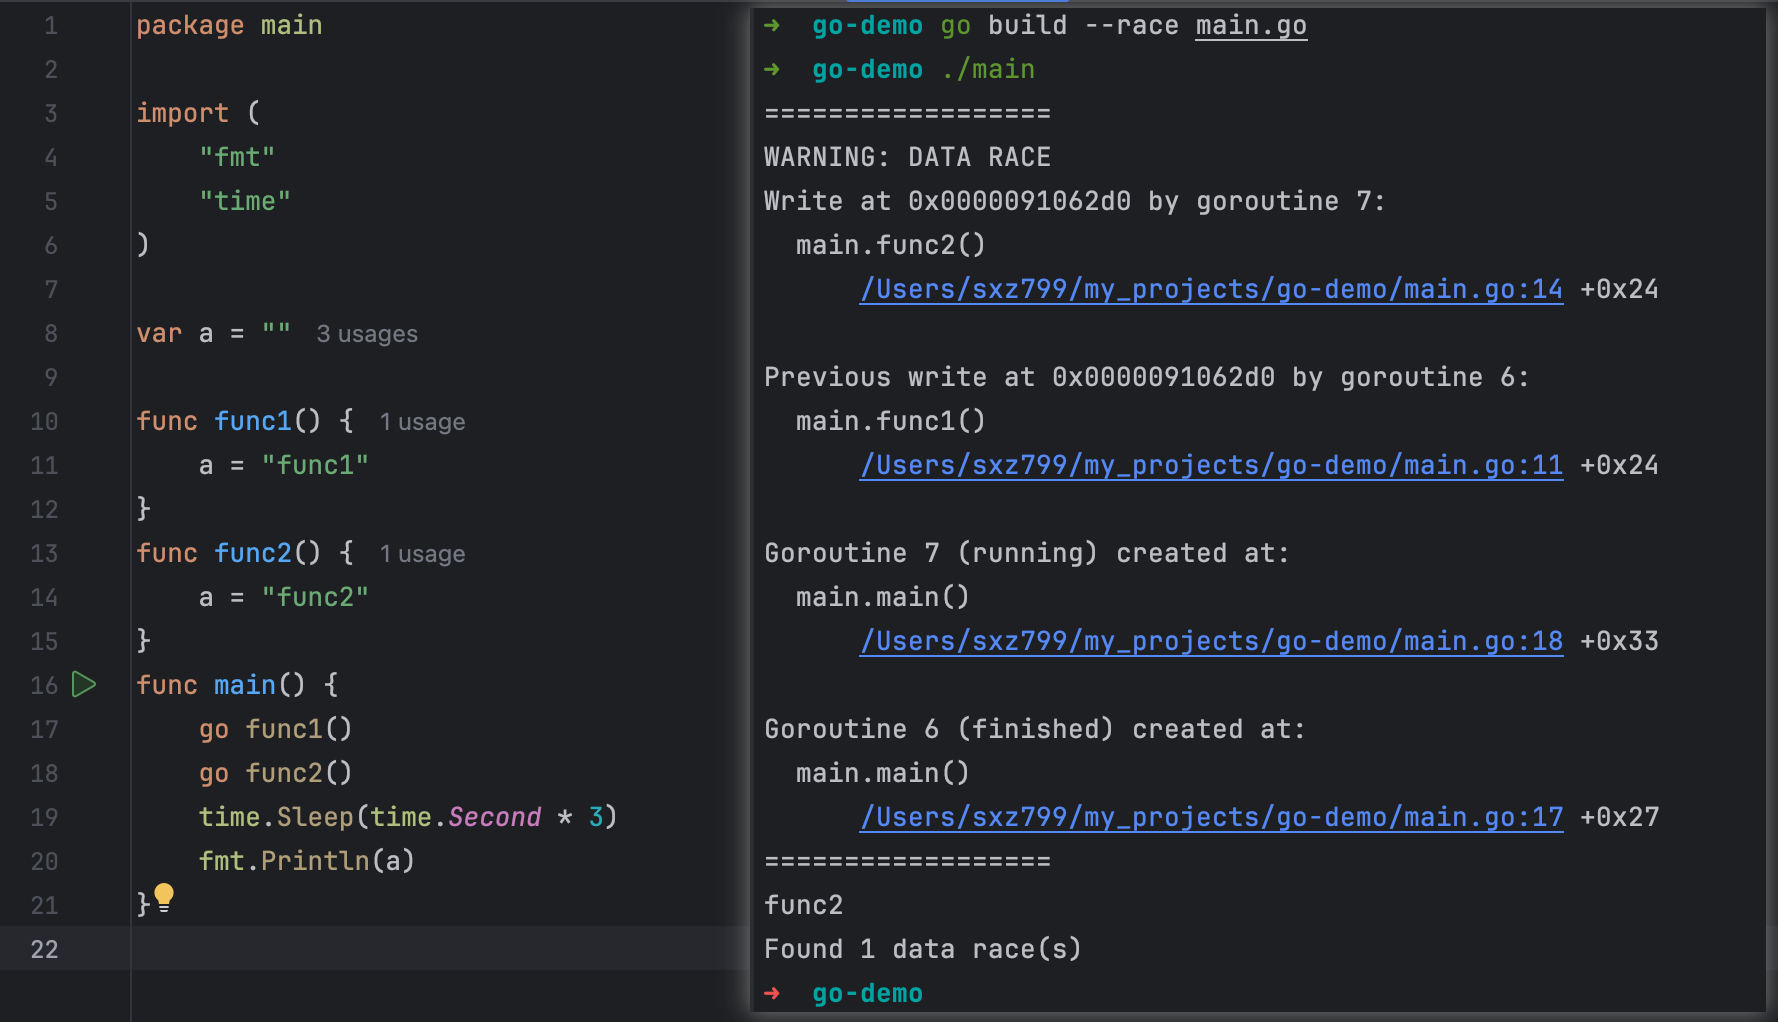Click the 'go func2()' statement

[x=275, y=774]
